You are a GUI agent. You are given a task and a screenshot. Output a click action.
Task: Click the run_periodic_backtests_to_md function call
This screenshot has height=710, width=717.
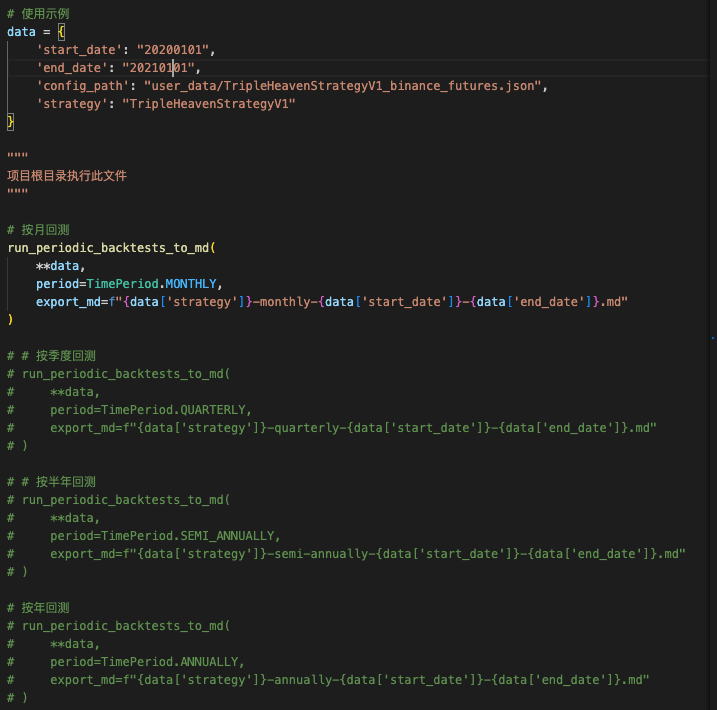tap(110, 248)
